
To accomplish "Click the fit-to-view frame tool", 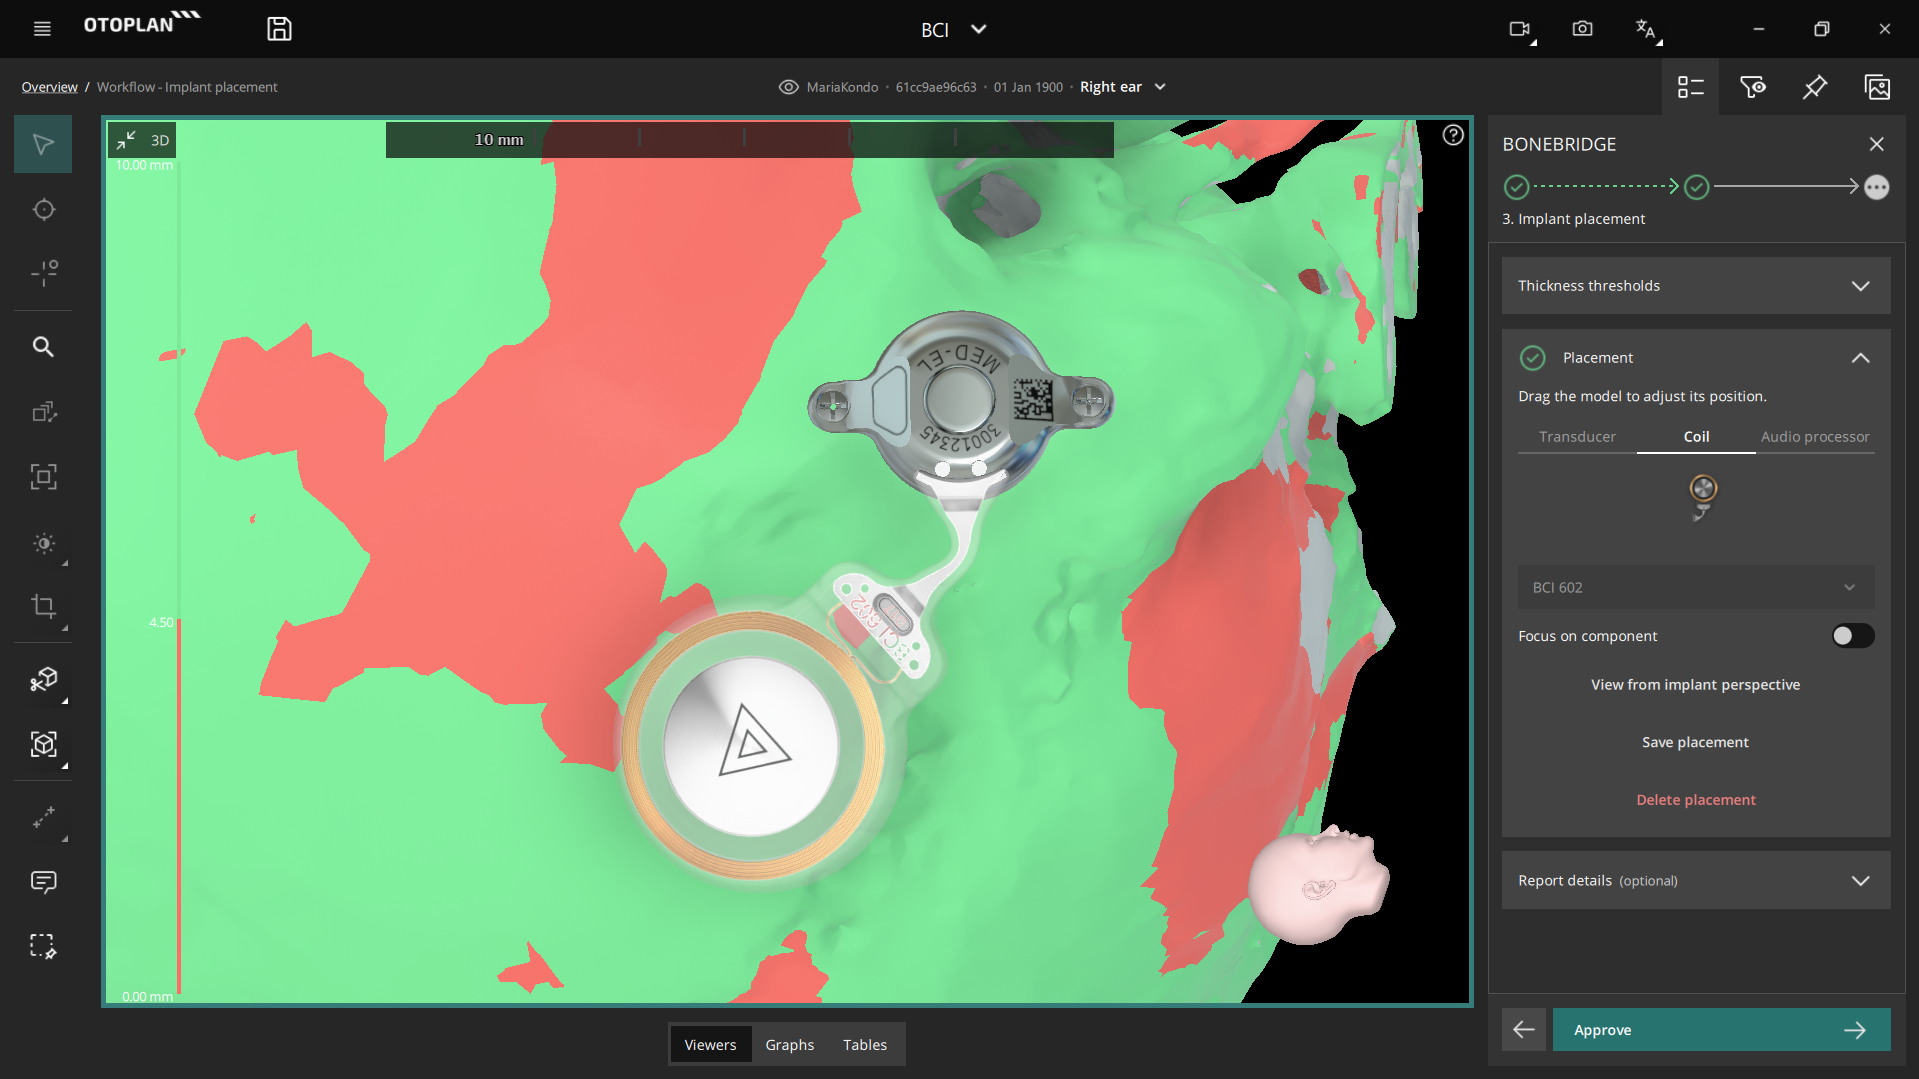I will pyautogui.click(x=43, y=477).
